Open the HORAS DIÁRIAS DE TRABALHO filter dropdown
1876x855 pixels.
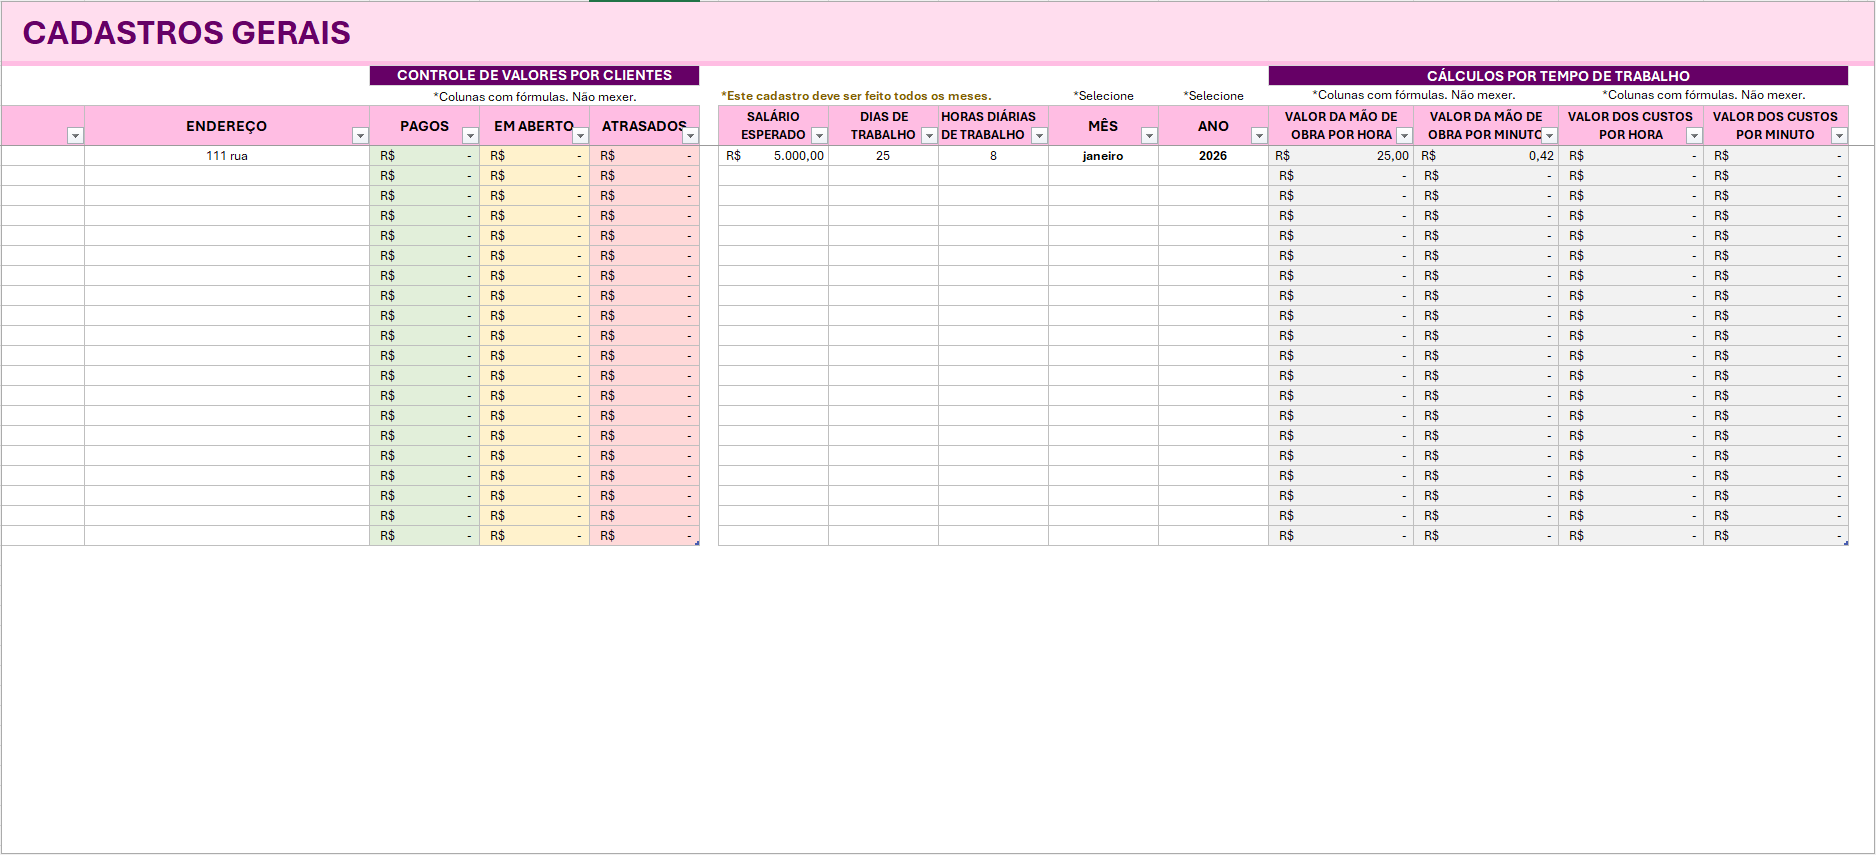click(x=1039, y=136)
